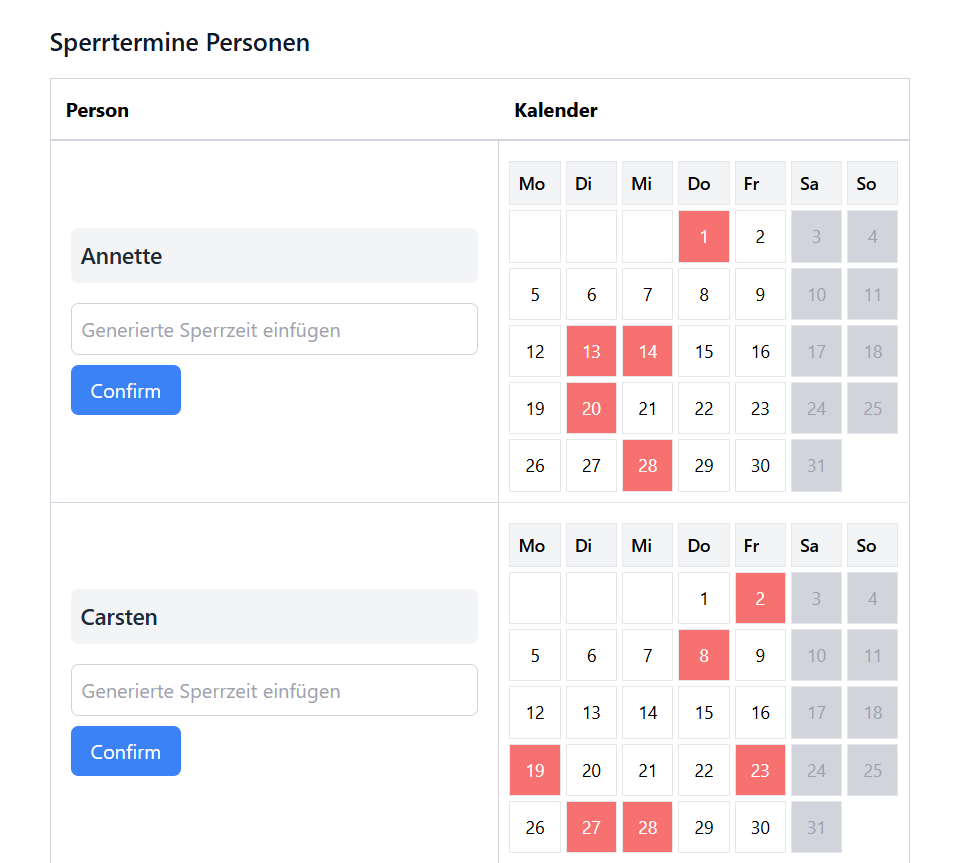Click the Person column header

tap(97, 110)
